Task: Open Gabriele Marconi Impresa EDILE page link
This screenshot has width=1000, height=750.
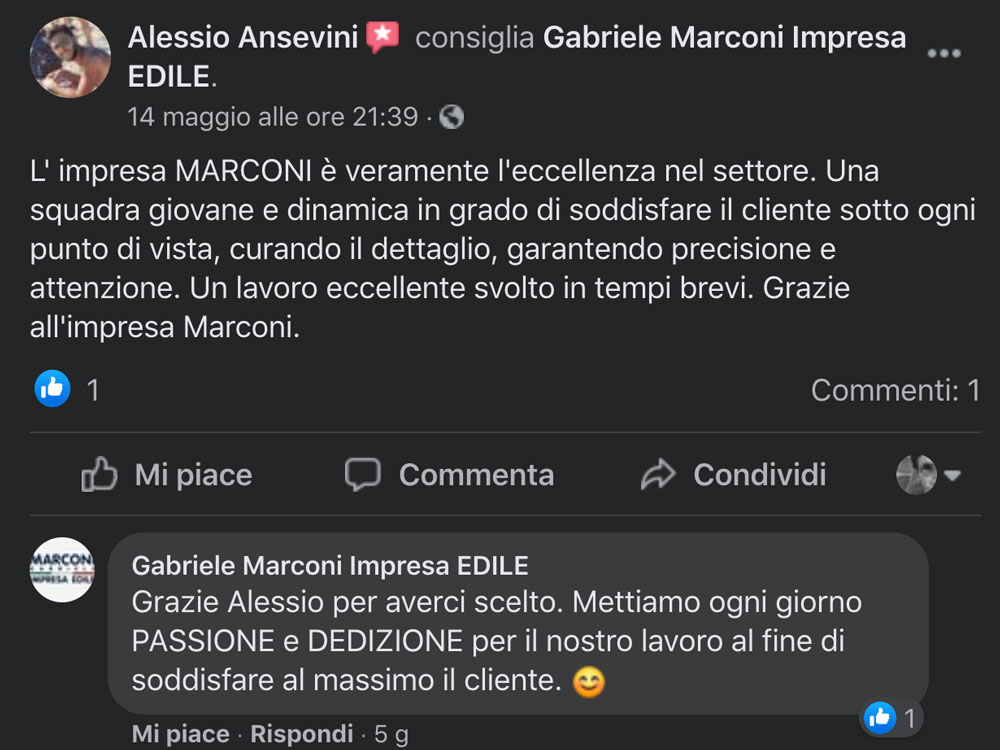Action: click(x=724, y=38)
